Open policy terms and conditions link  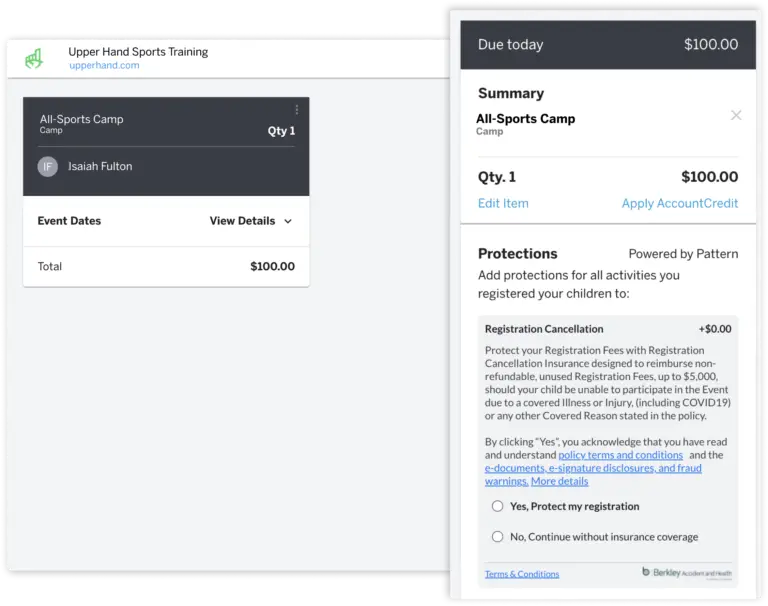(x=621, y=455)
